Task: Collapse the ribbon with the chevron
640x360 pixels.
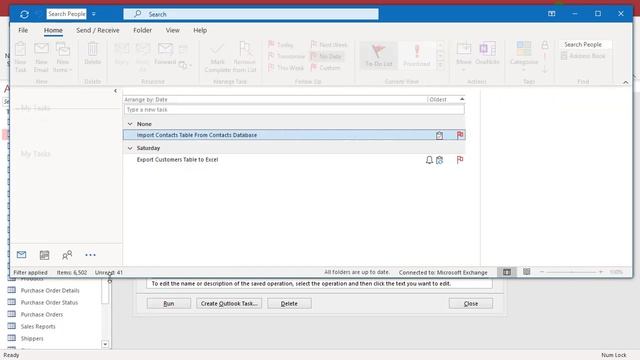Action: (625, 82)
